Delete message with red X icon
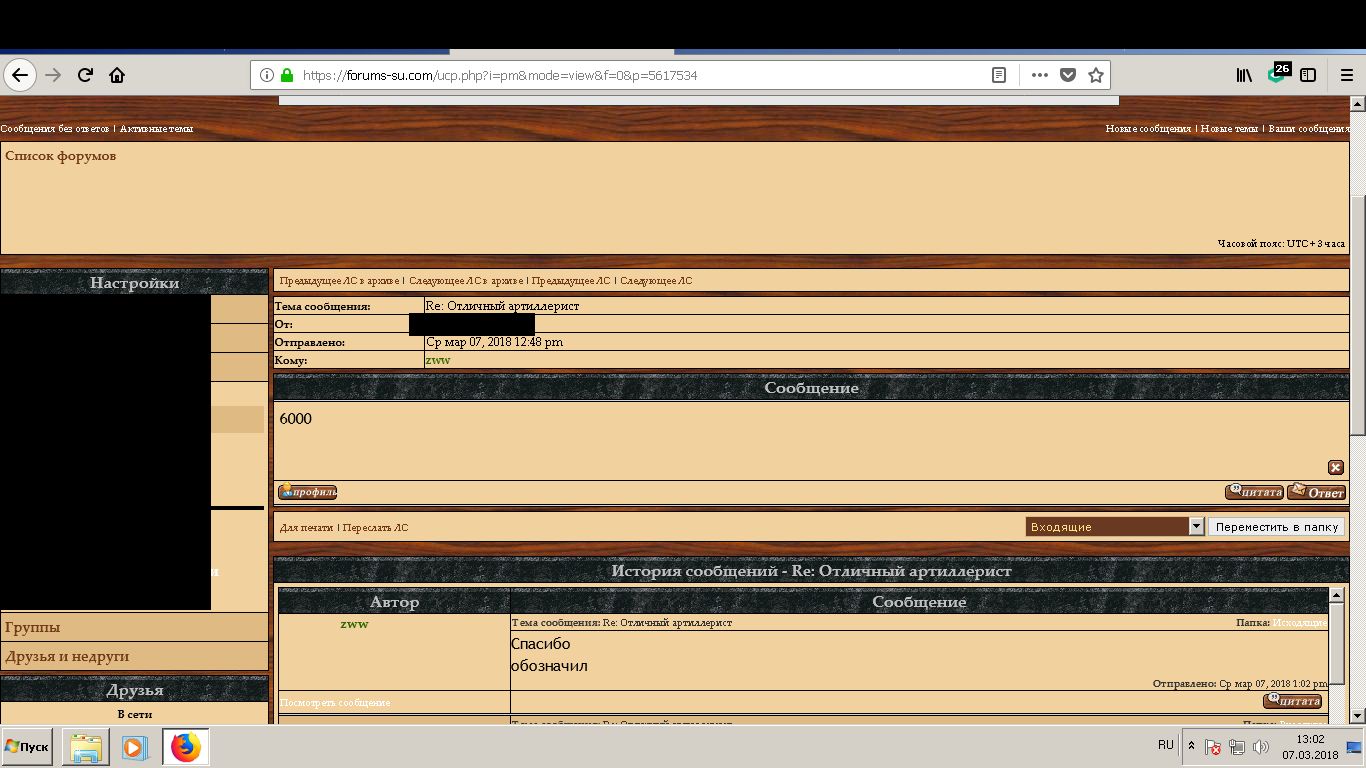The width and height of the screenshot is (1366, 768). [1336, 467]
